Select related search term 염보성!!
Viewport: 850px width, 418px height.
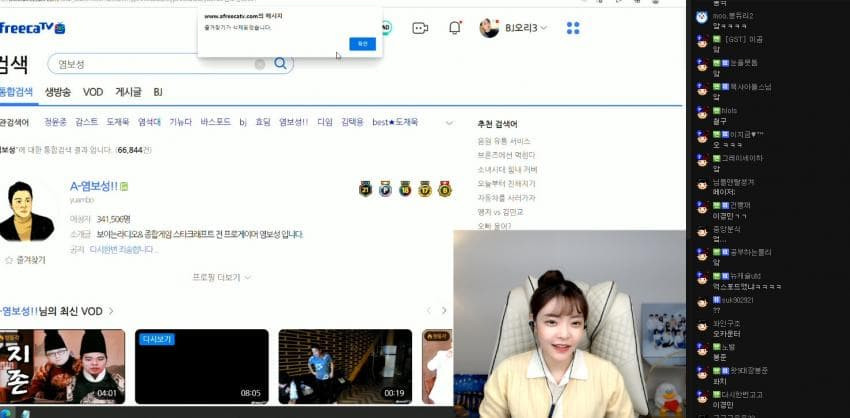(x=293, y=123)
